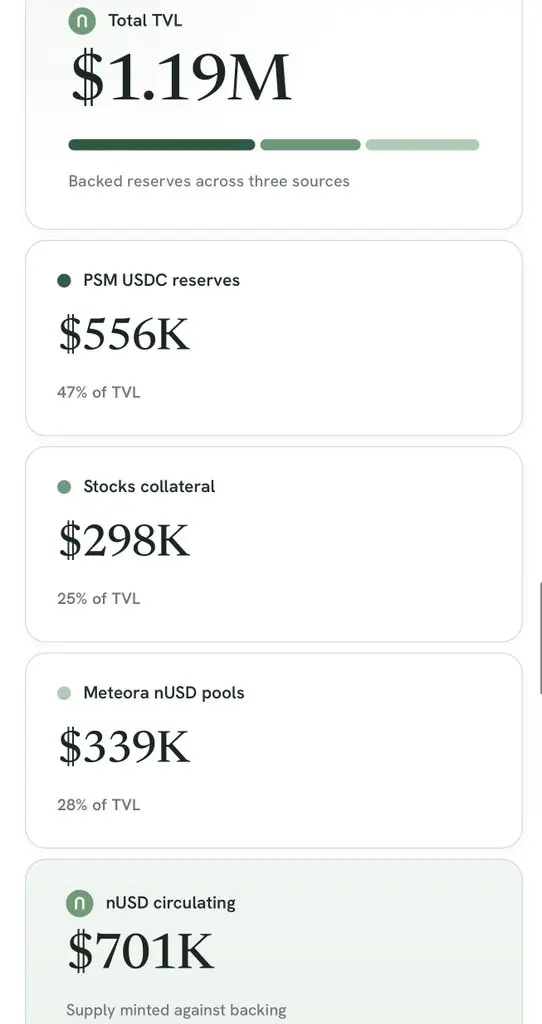The width and height of the screenshot is (542, 1024).
Task: Click the 25% of TVL label
Action: 99,599
